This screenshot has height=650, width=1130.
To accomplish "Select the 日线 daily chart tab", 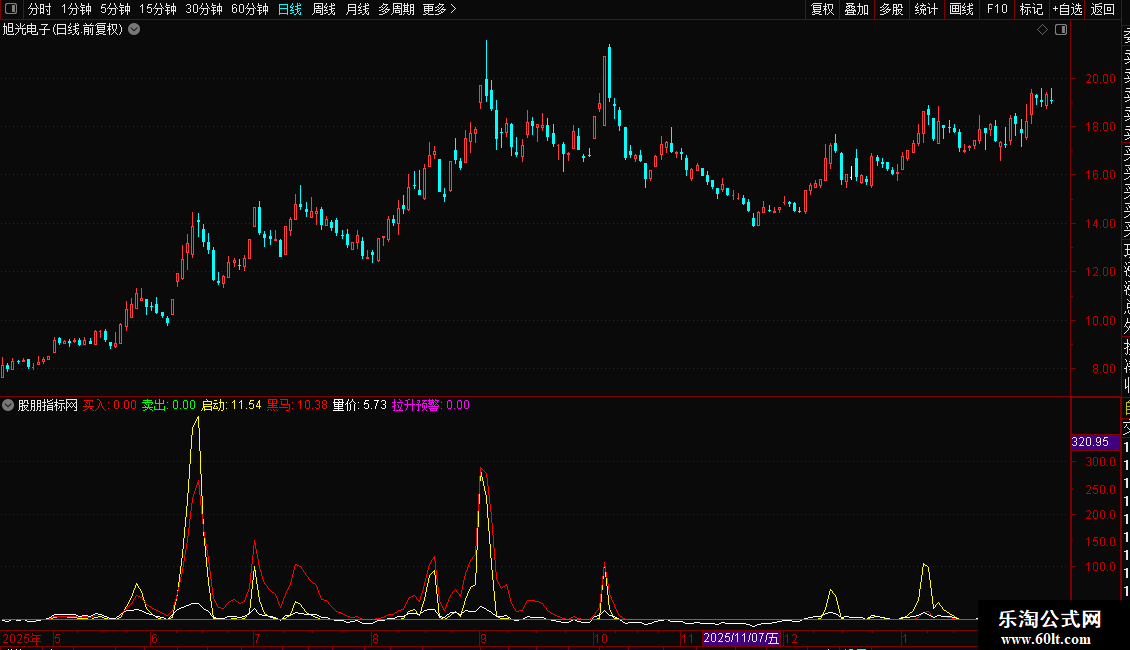I will [290, 9].
